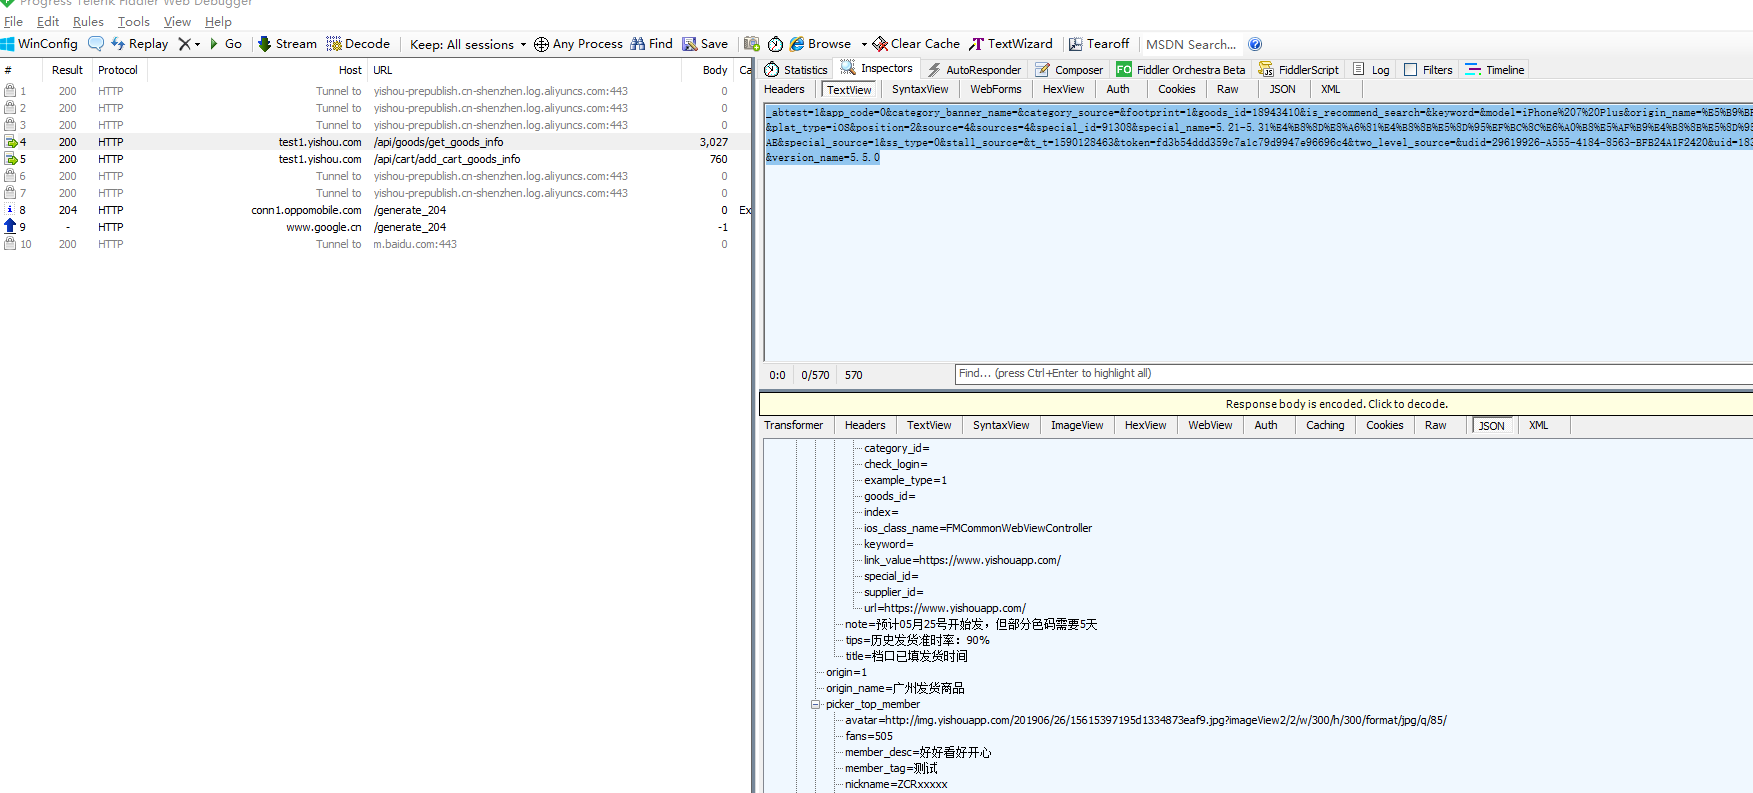Click Clear Cache toolbar button
Image resolution: width=1753 pixels, height=793 pixels.
click(916, 44)
